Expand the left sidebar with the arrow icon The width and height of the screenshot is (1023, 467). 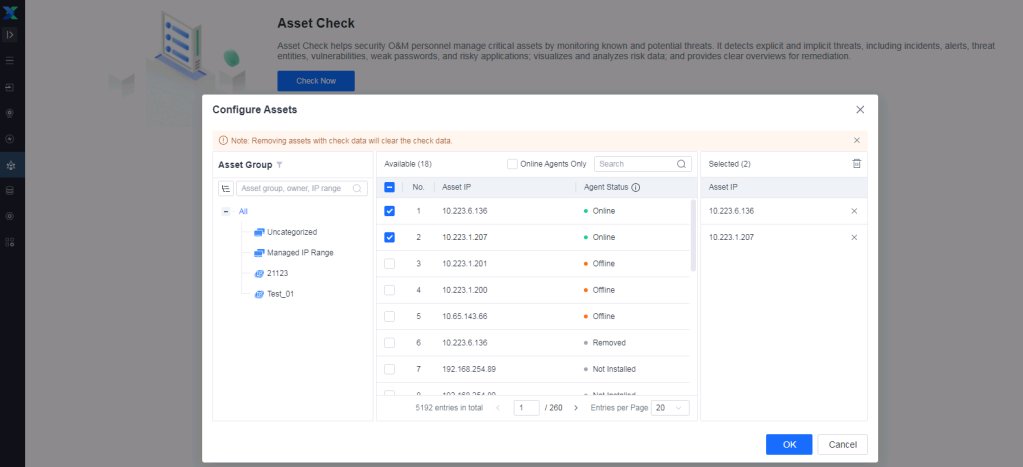click(x=10, y=35)
